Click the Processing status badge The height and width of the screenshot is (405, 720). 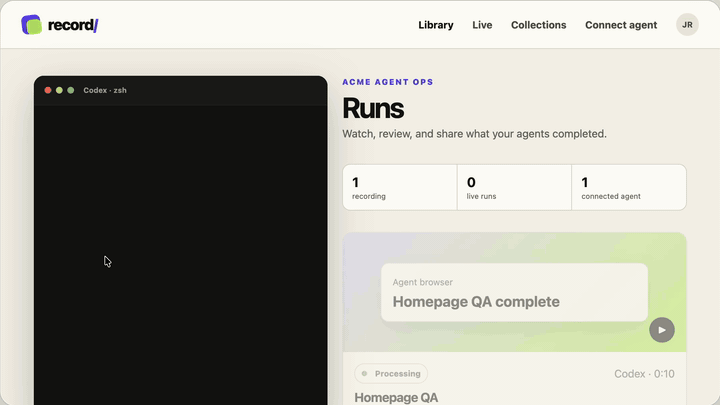pos(391,373)
